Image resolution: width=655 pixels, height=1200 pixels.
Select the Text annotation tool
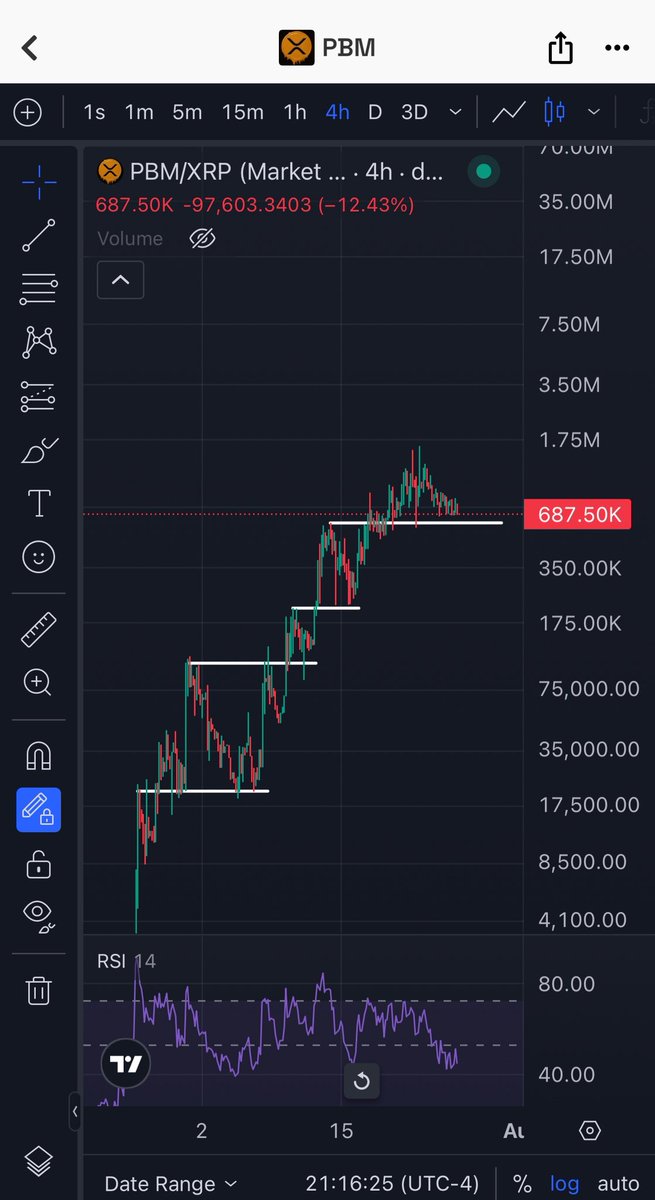tap(38, 504)
